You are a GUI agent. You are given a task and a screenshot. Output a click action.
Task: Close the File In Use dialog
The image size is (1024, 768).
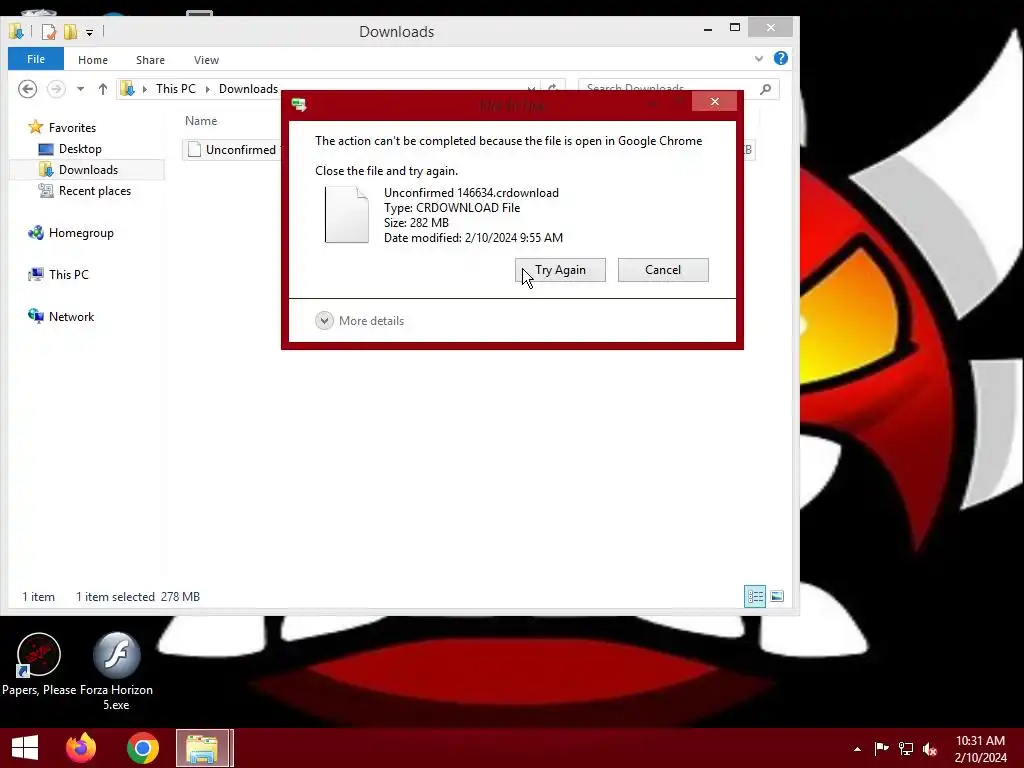714,101
